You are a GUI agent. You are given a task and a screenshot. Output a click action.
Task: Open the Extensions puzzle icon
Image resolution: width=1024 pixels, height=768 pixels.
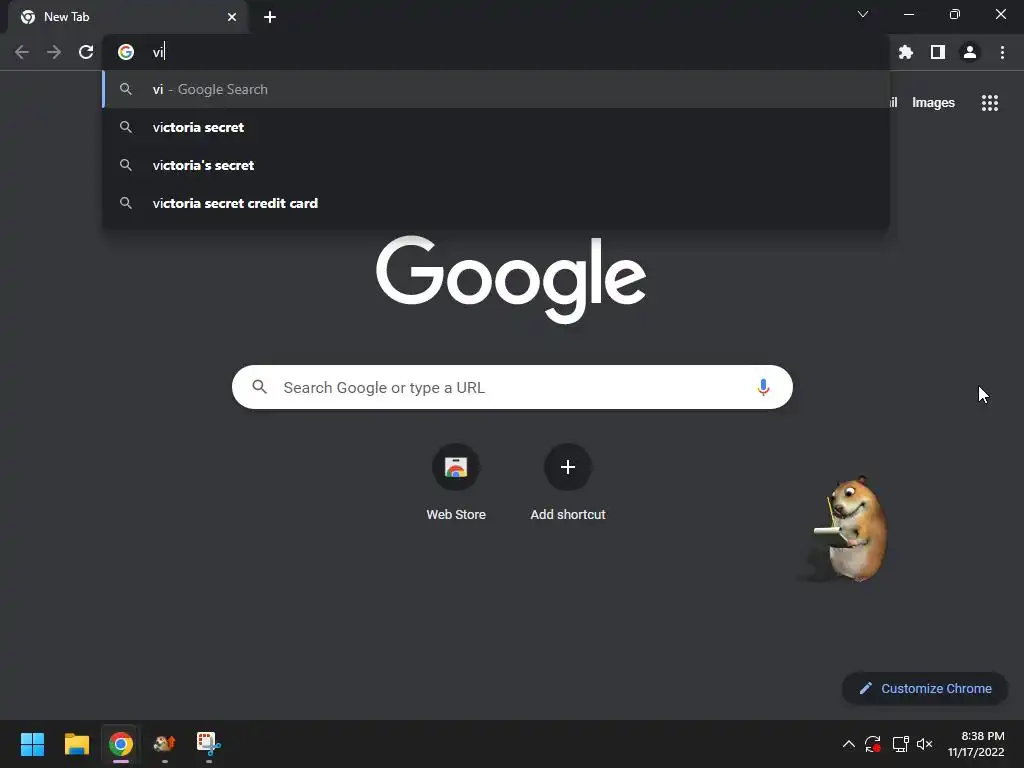906,52
